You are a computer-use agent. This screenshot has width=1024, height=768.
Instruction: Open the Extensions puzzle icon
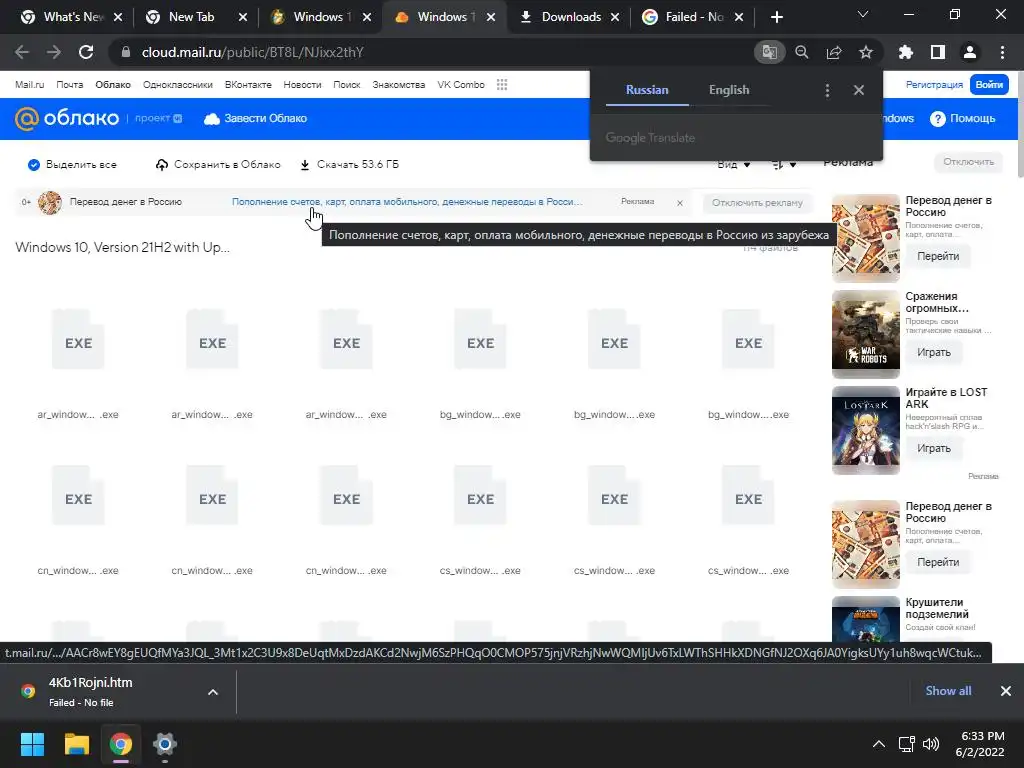906,52
